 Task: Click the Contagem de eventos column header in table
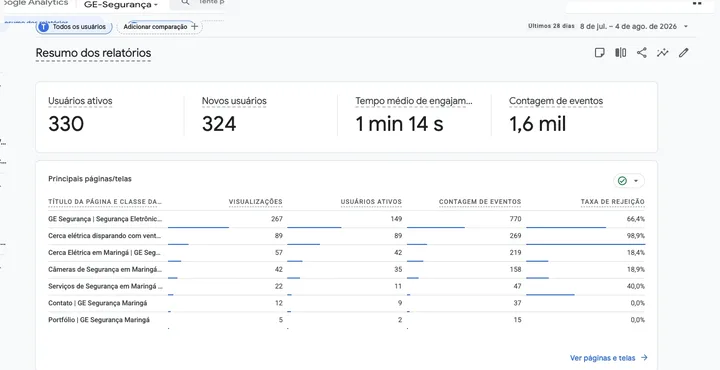(480, 202)
